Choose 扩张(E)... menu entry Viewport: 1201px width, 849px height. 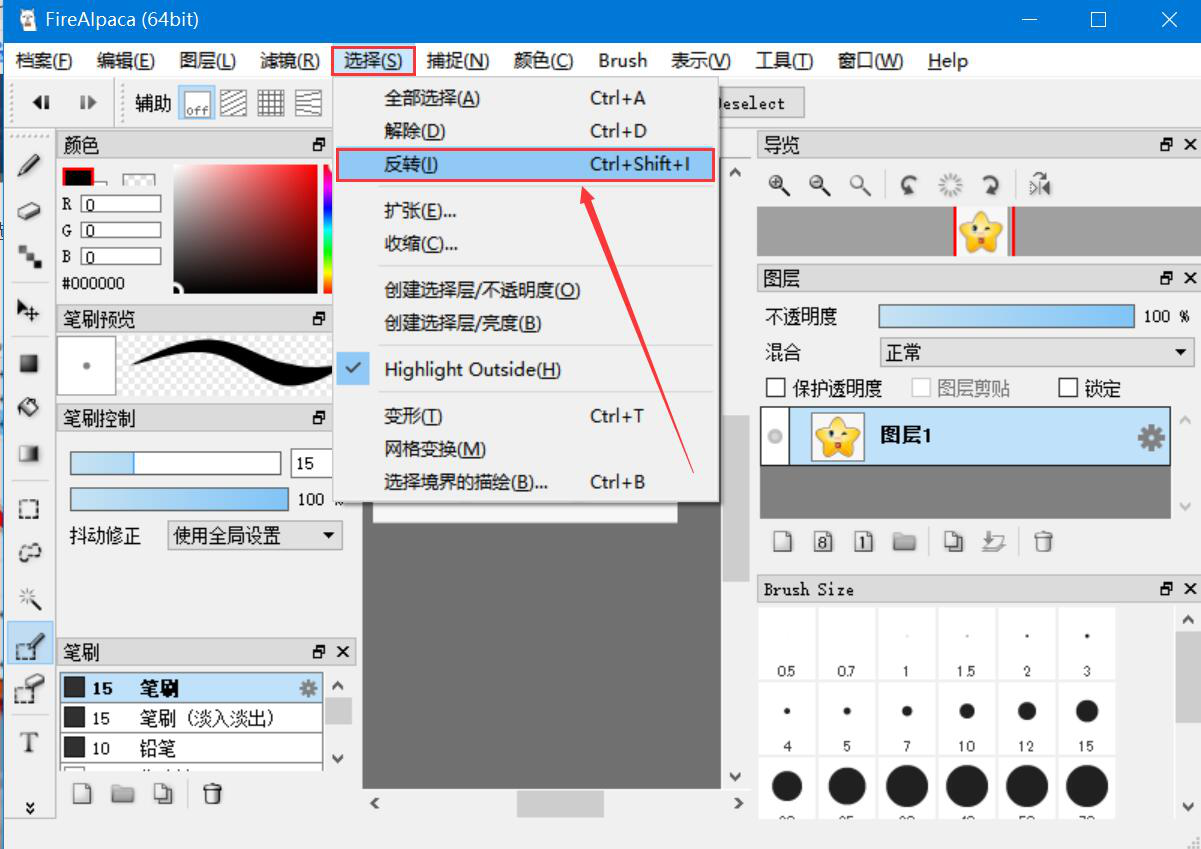[525, 211]
